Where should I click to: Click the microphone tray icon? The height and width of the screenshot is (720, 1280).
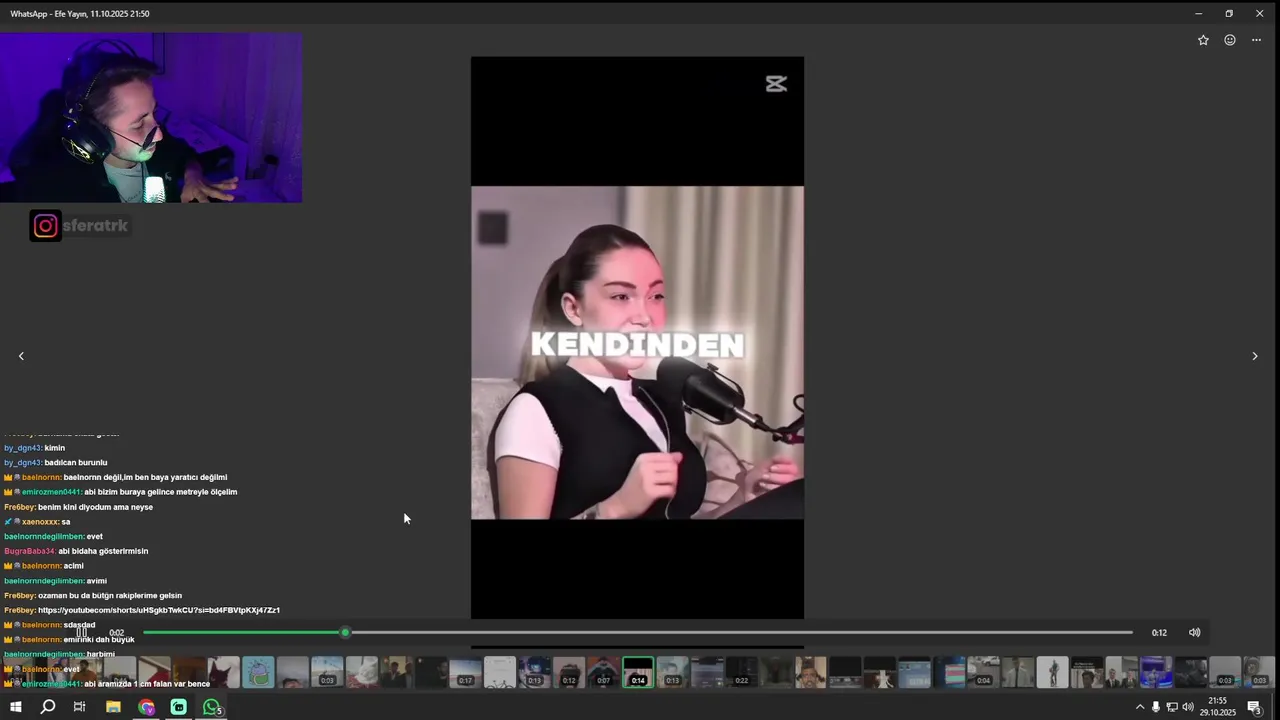(x=1156, y=707)
